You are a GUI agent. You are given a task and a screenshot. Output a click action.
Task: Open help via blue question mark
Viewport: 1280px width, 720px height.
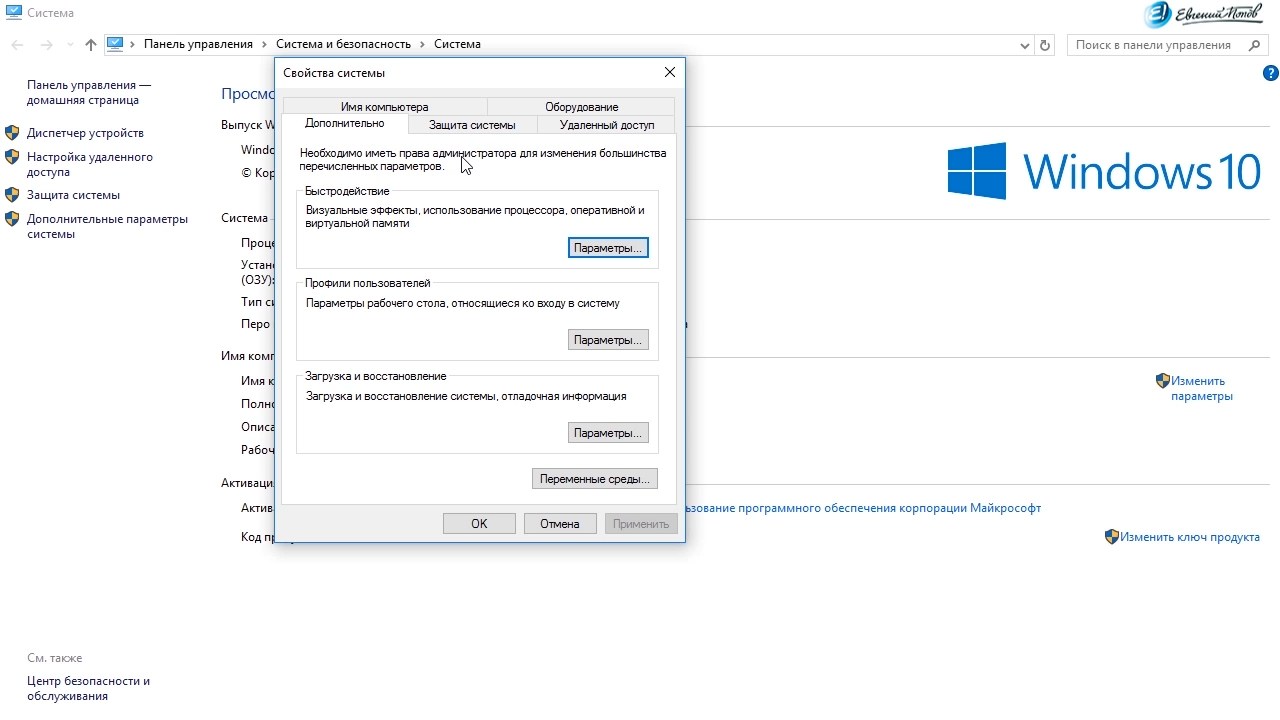pyautogui.click(x=1271, y=73)
